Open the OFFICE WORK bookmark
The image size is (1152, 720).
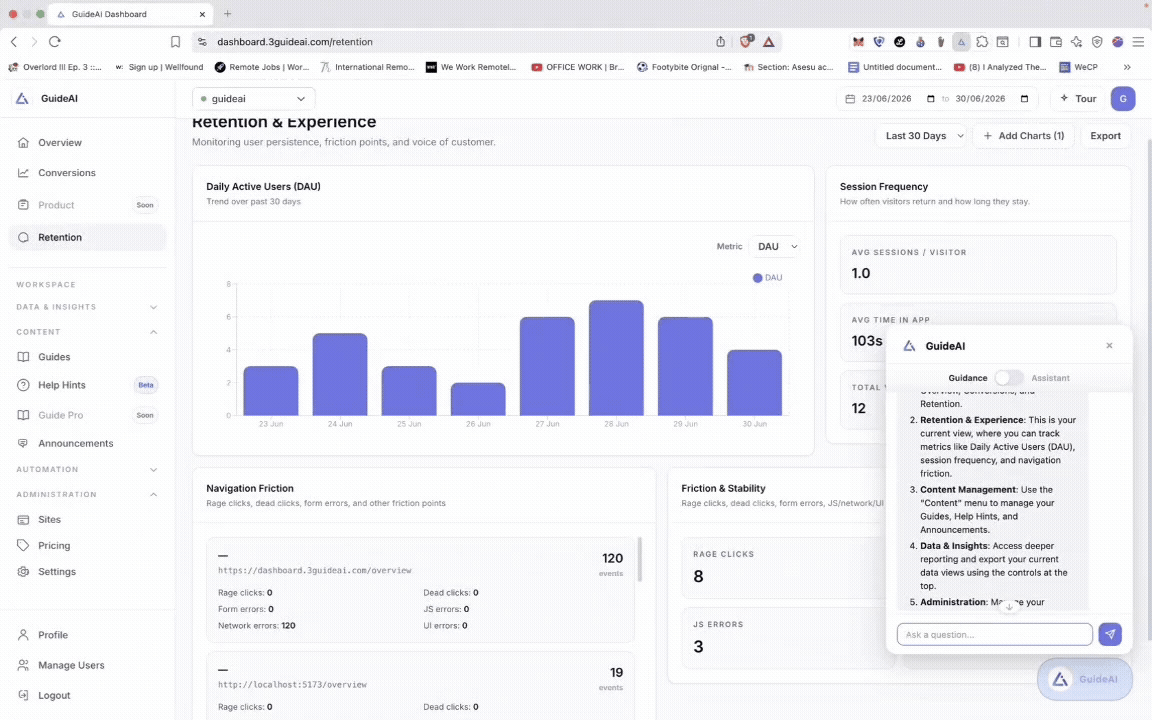click(x=577, y=67)
